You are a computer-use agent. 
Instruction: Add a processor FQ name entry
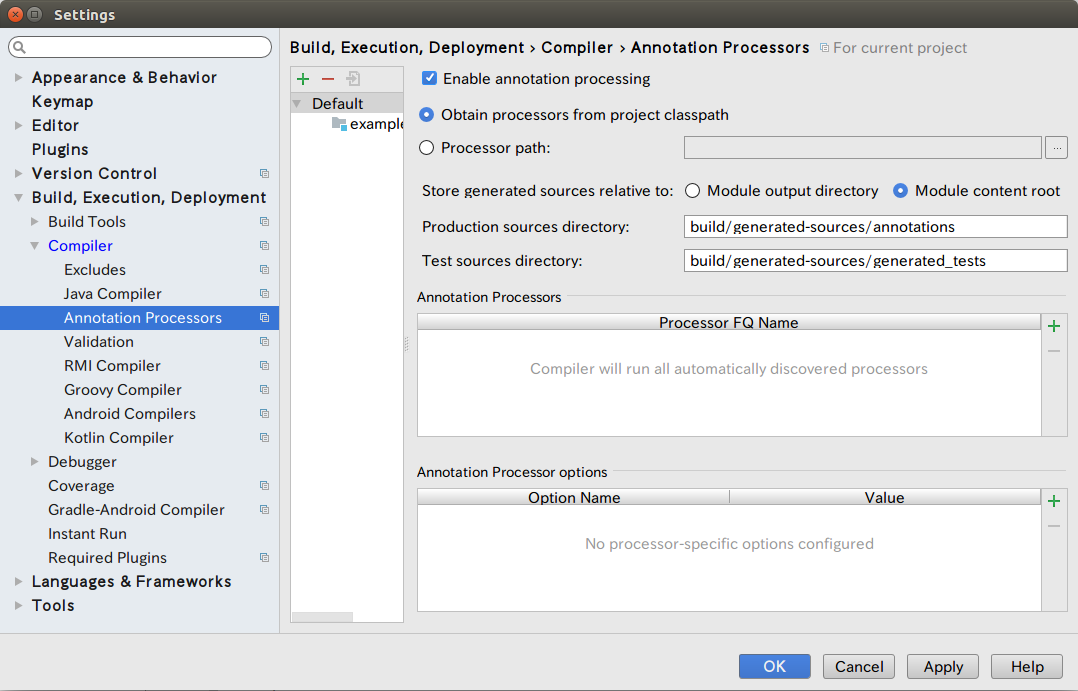(1055, 324)
